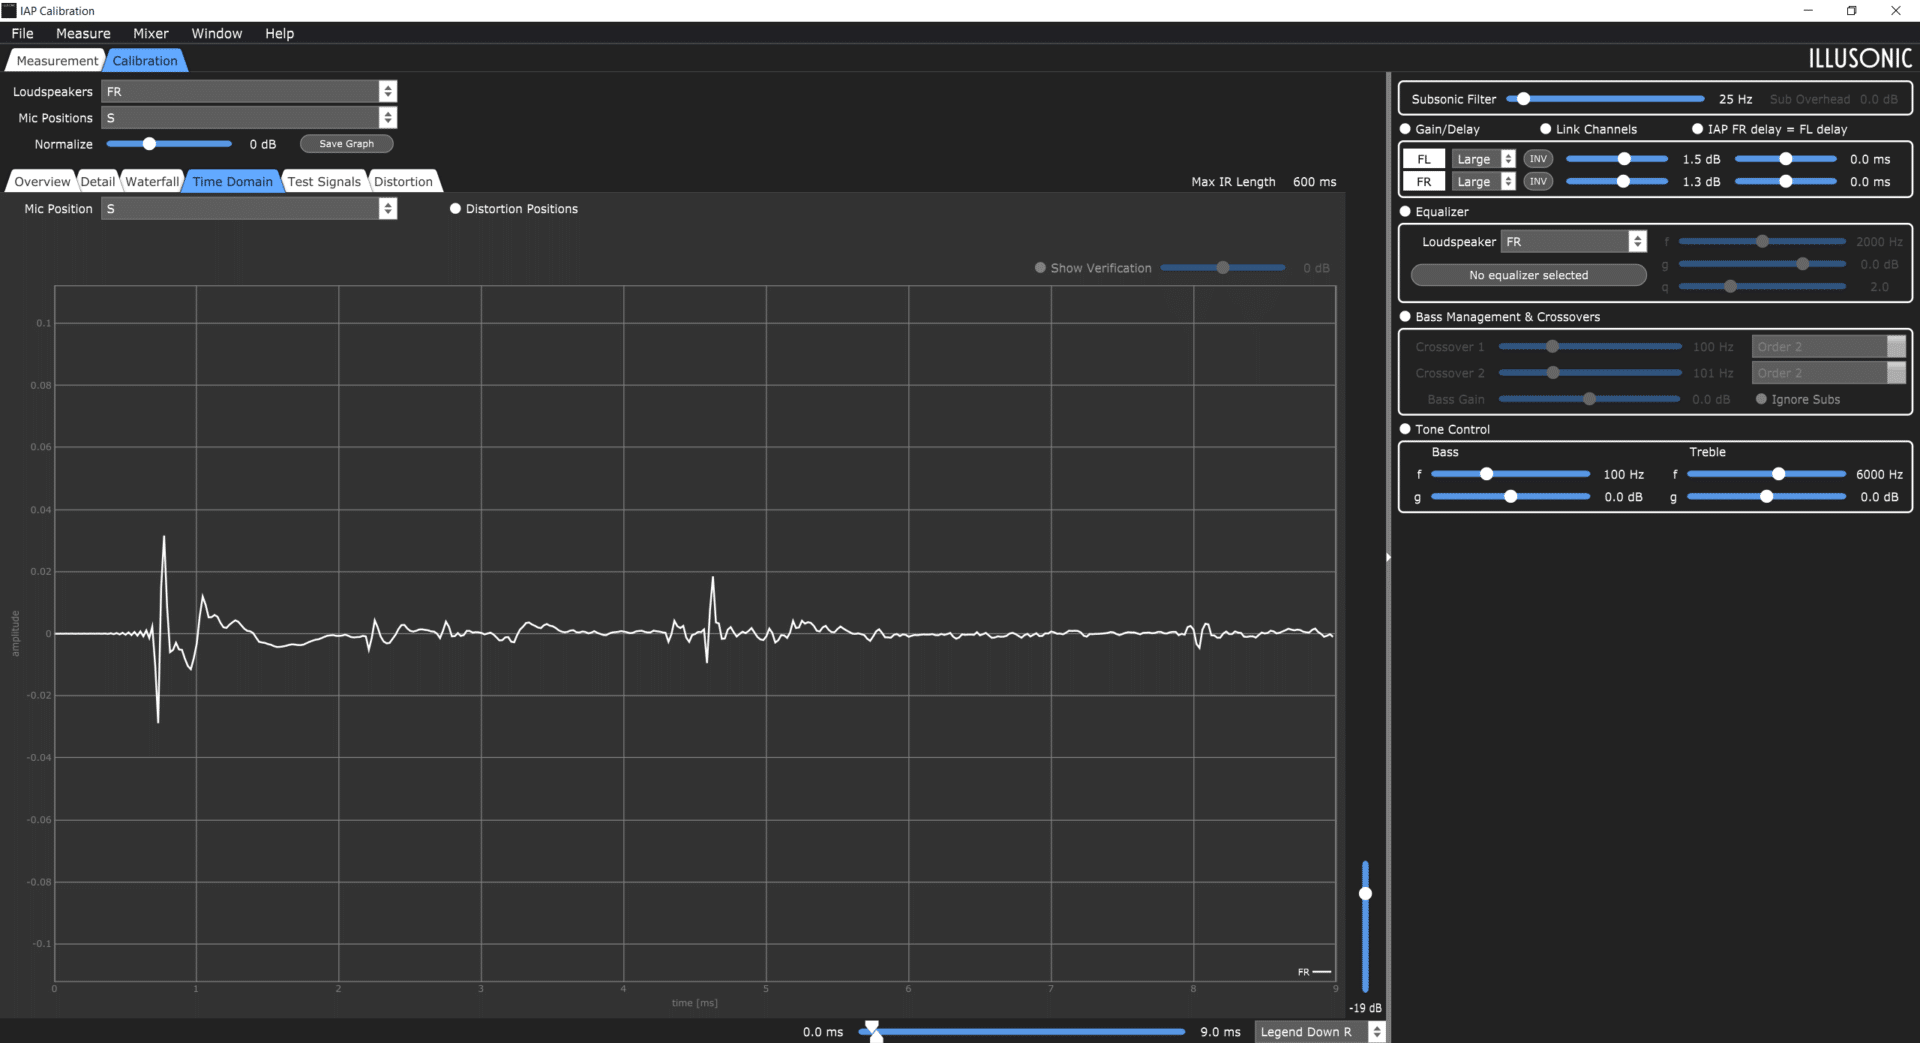Toggle Distortion Positions option

455,209
